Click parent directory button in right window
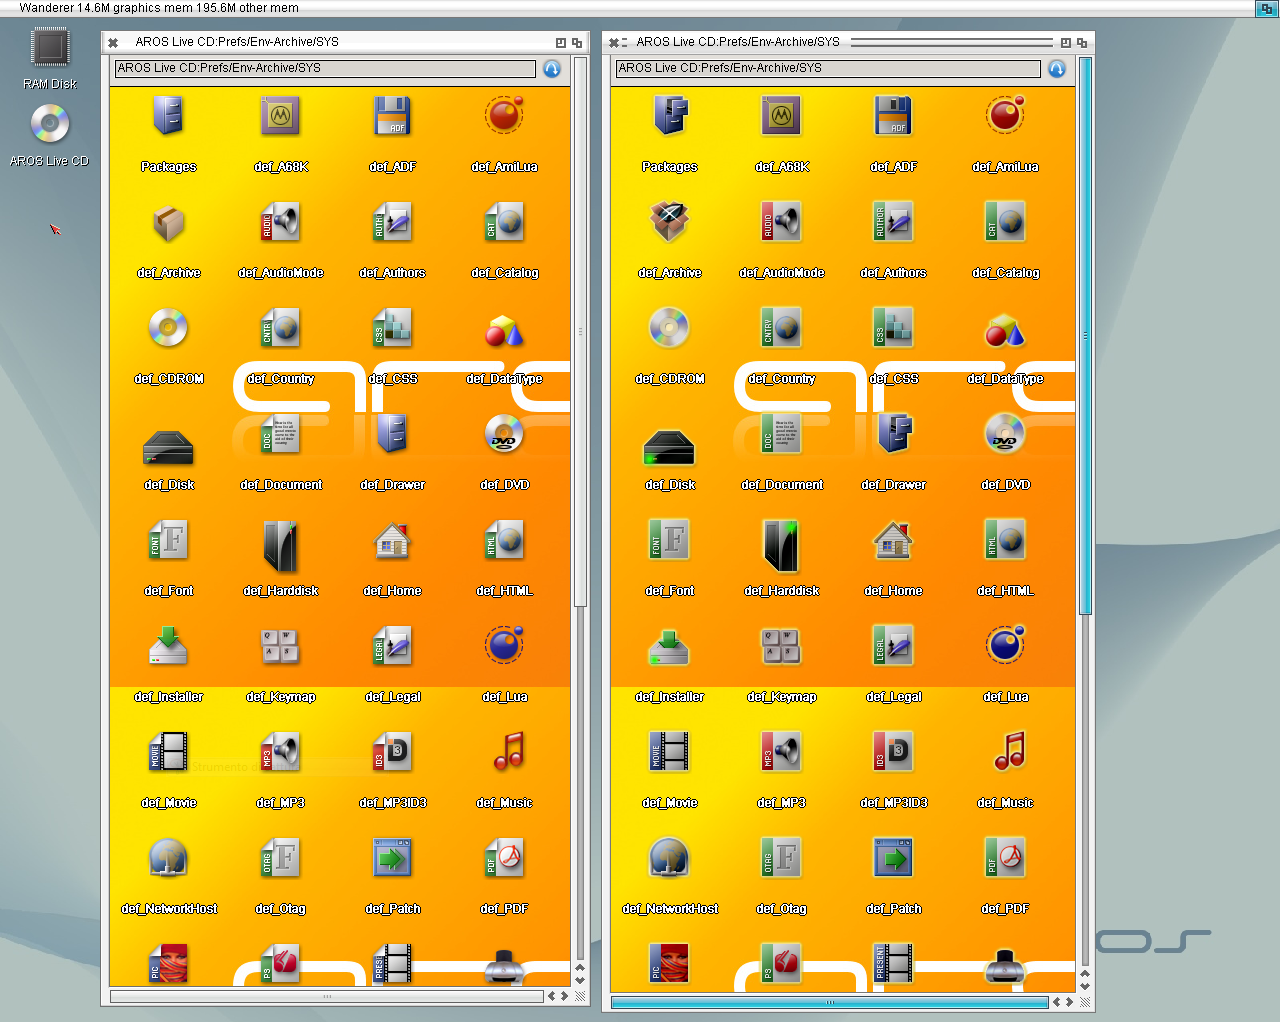1280x1022 pixels. click(x=1057, y=69)
